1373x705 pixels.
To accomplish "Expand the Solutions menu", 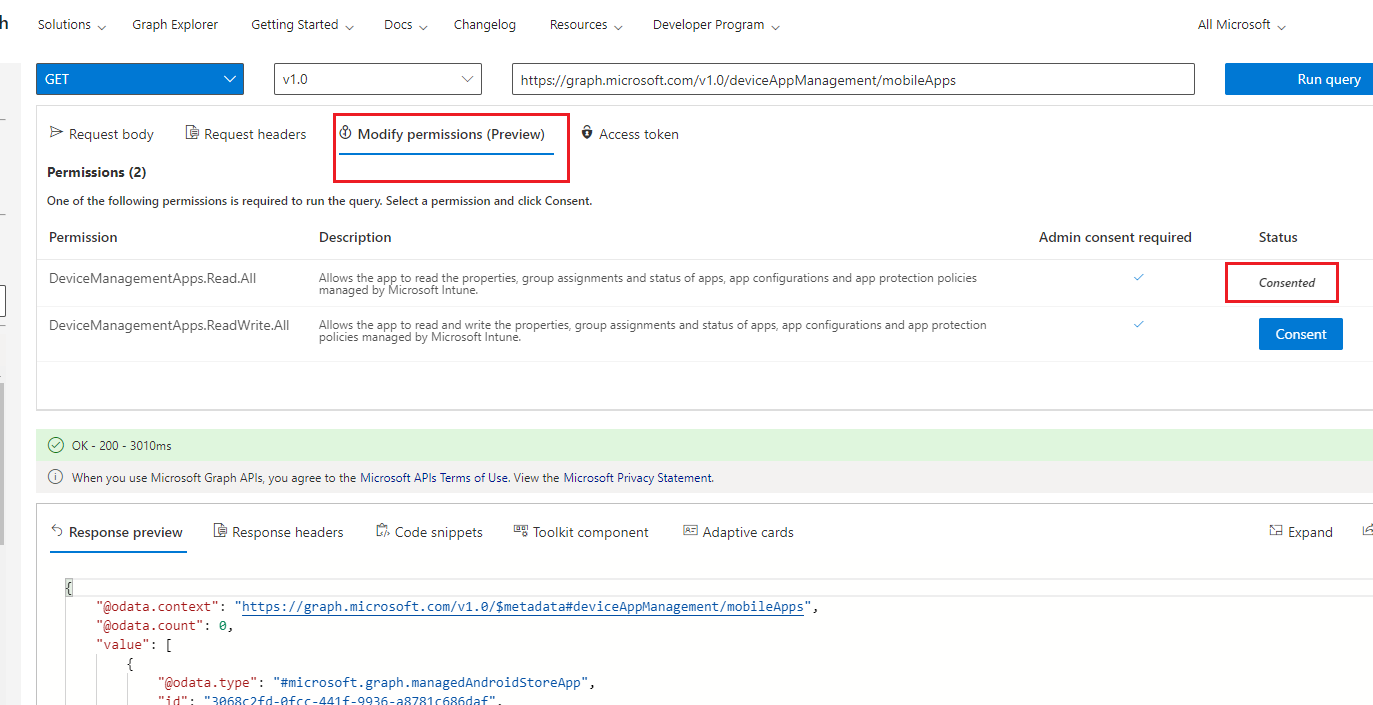I will click(x=72, y=25).
